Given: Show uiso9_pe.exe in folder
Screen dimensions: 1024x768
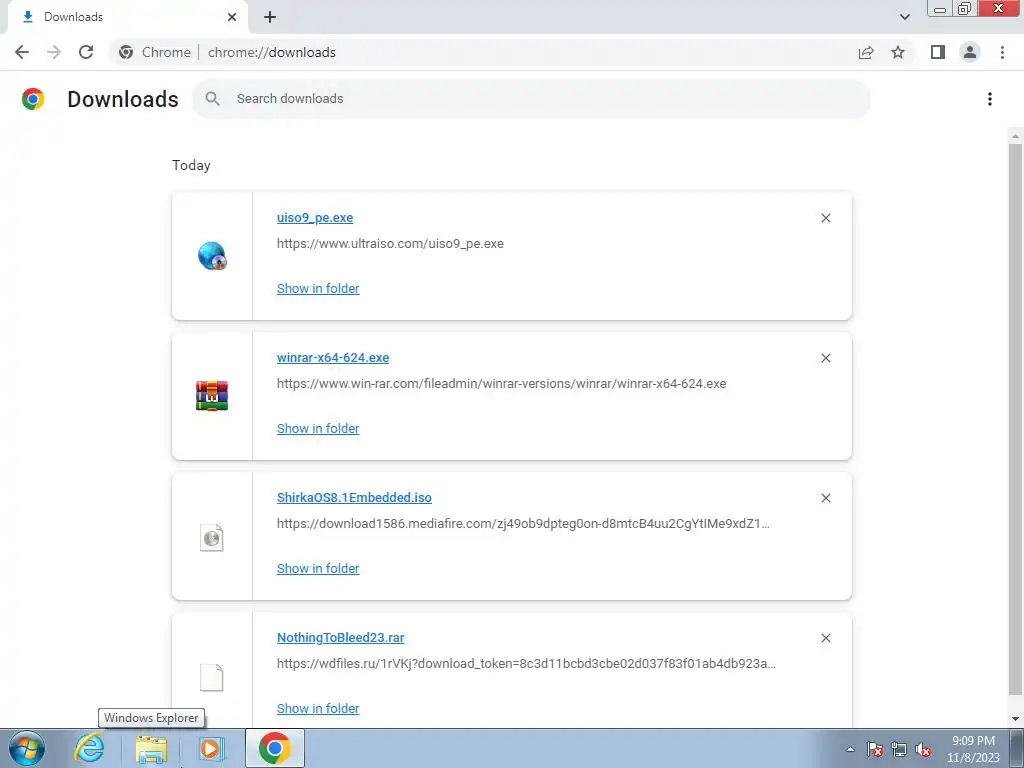Looking at the screenshot, I should (318, 288).
